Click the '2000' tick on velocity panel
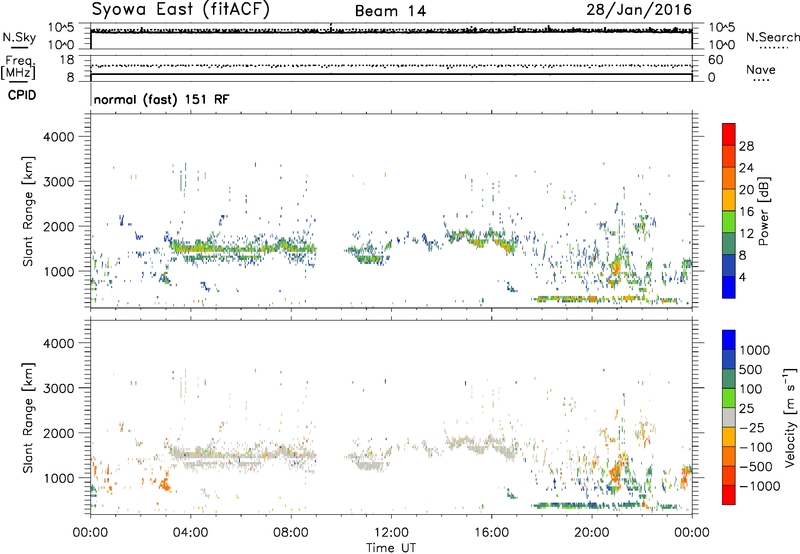This screenshot has width=800, height=554. coord(59,433)
